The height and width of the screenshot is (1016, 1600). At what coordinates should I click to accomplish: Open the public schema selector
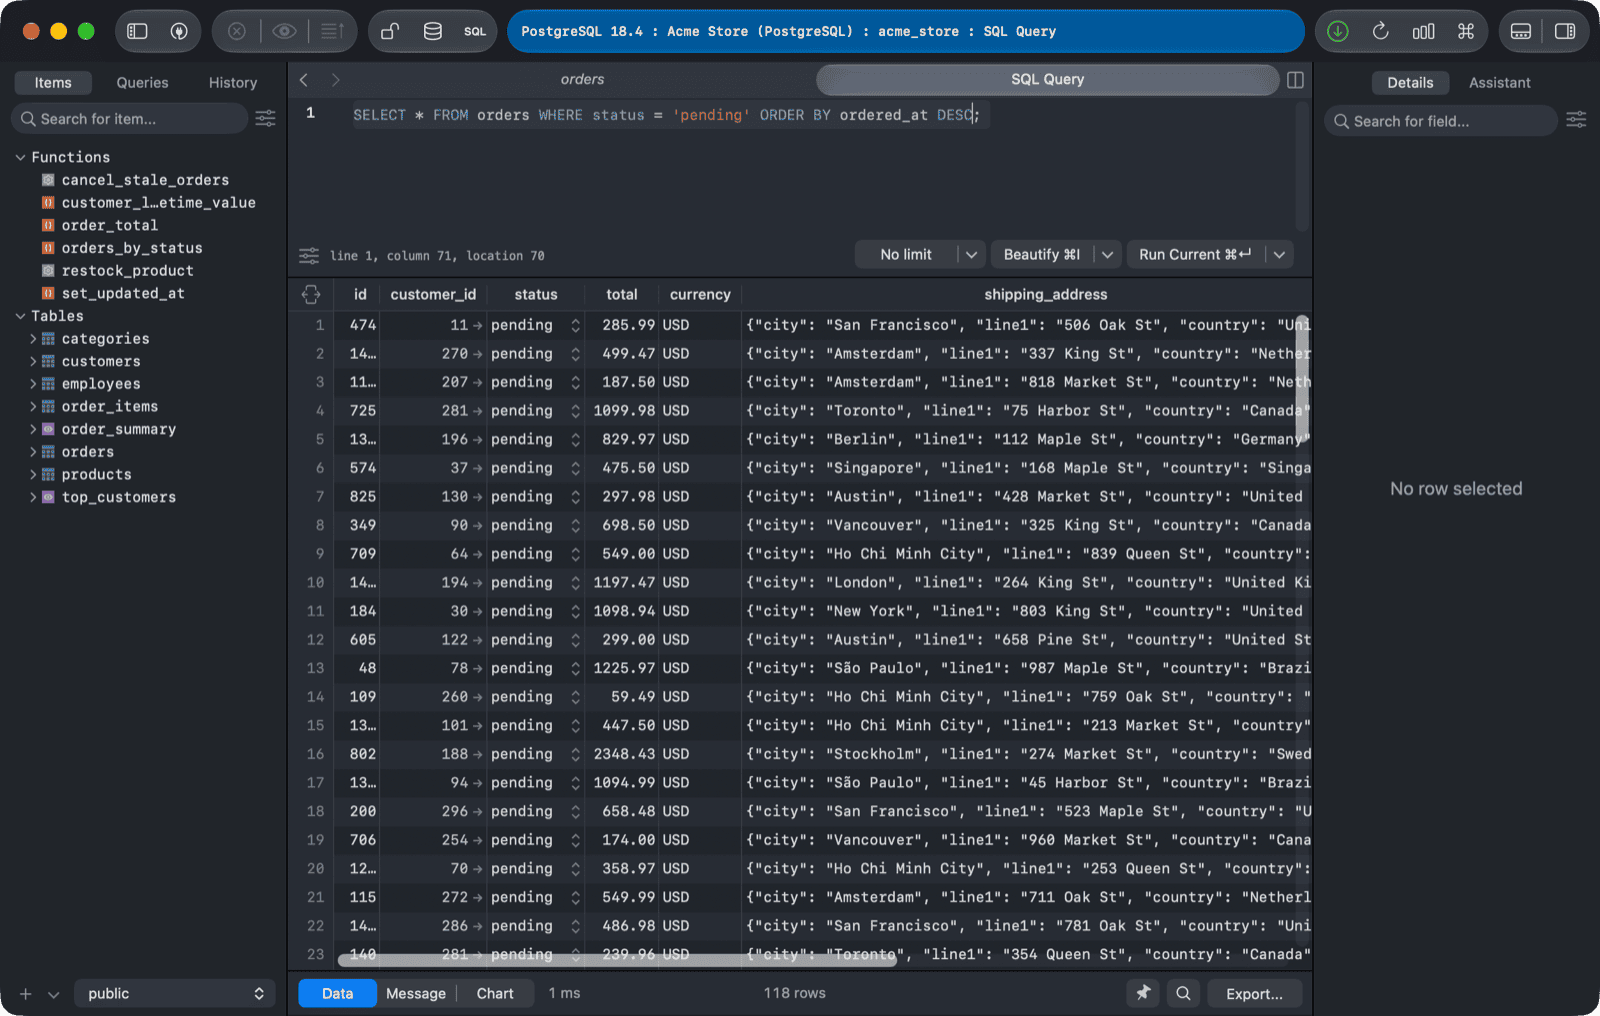coord(175,994)
